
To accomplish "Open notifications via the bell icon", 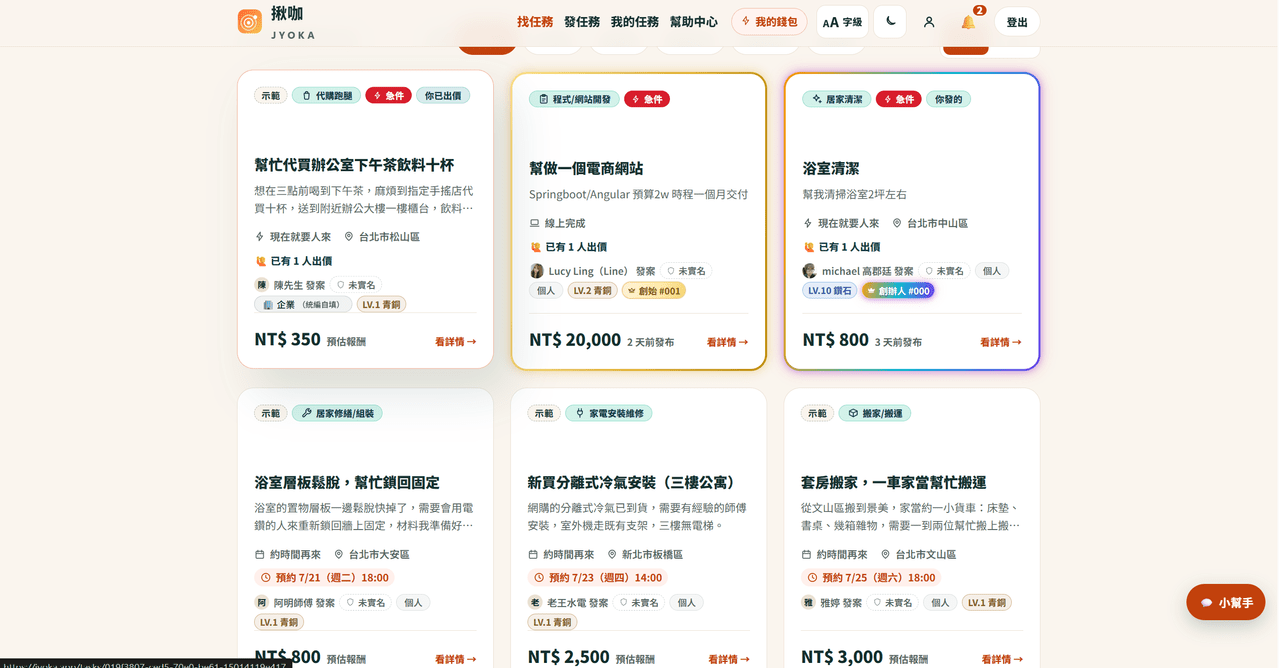I will pos(968,22).
